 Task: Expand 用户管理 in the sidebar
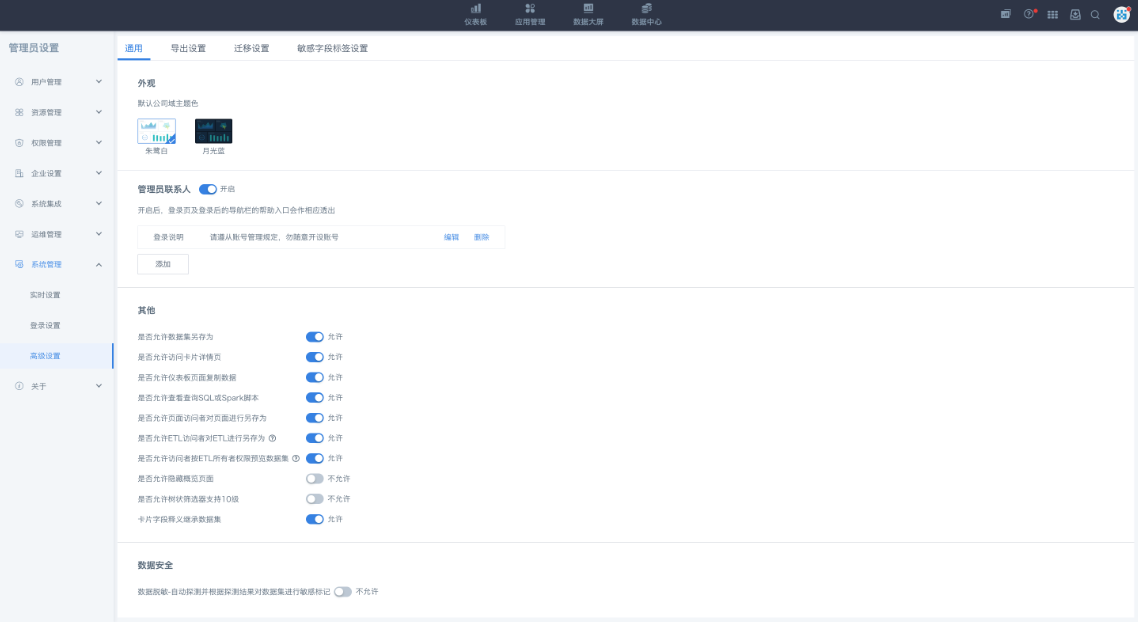(58, 82)
